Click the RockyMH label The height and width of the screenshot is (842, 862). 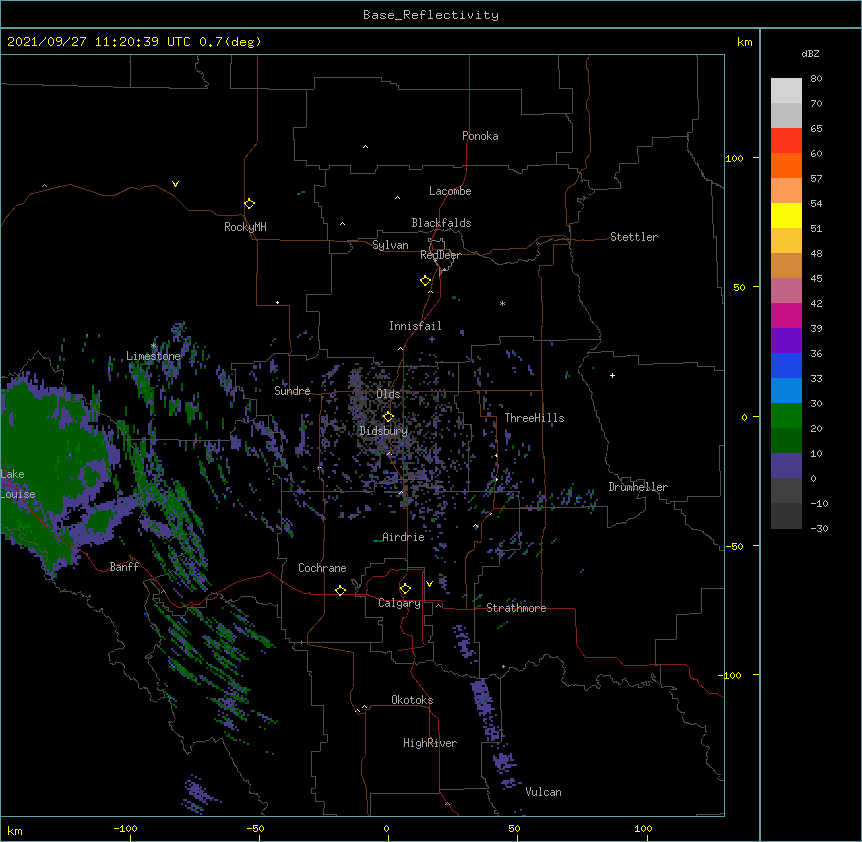click(x=245, y=226)
